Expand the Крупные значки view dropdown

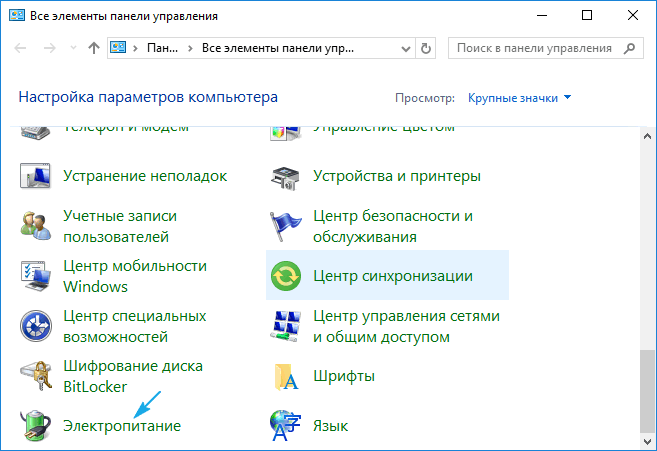click(520, 98)
